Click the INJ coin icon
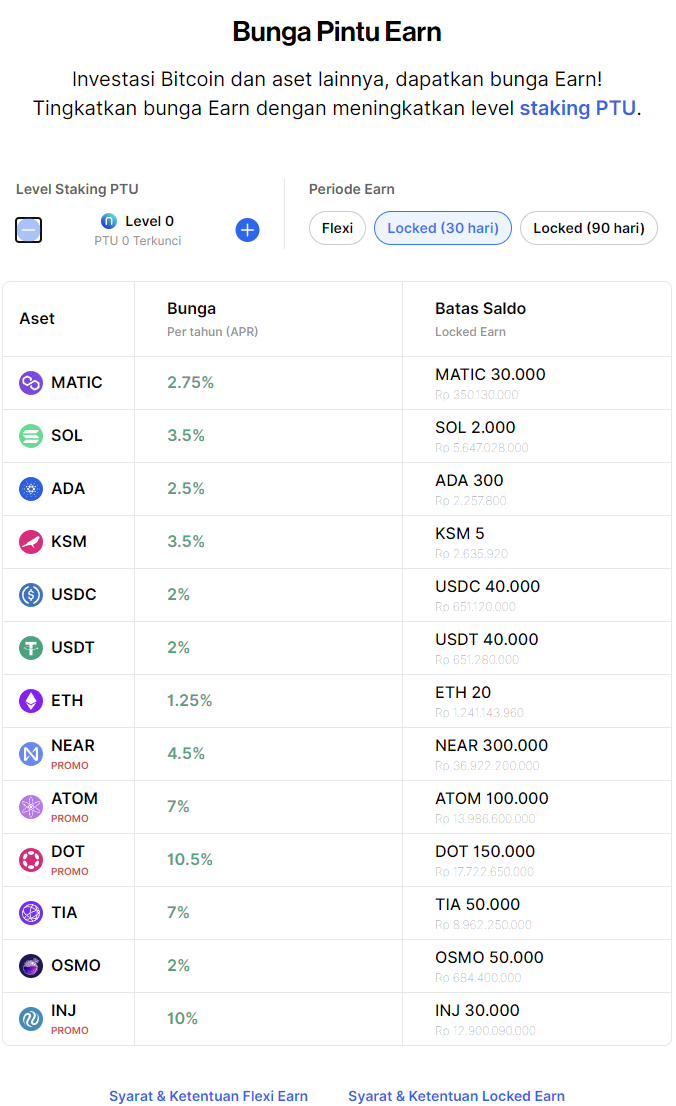Image resolution: width=676 pixels, height=1106 pixels. [x=30, y=1019]
